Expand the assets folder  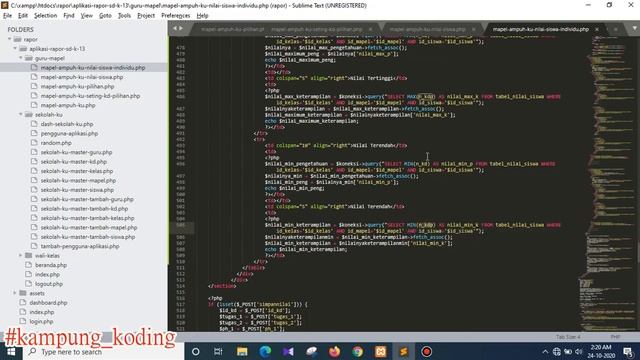pos(15,293)
